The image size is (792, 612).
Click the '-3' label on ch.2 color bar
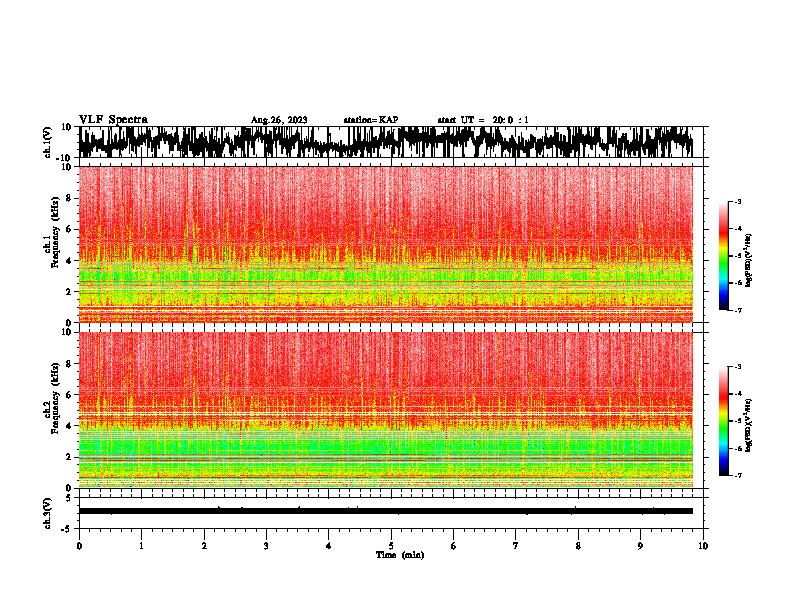738,367
